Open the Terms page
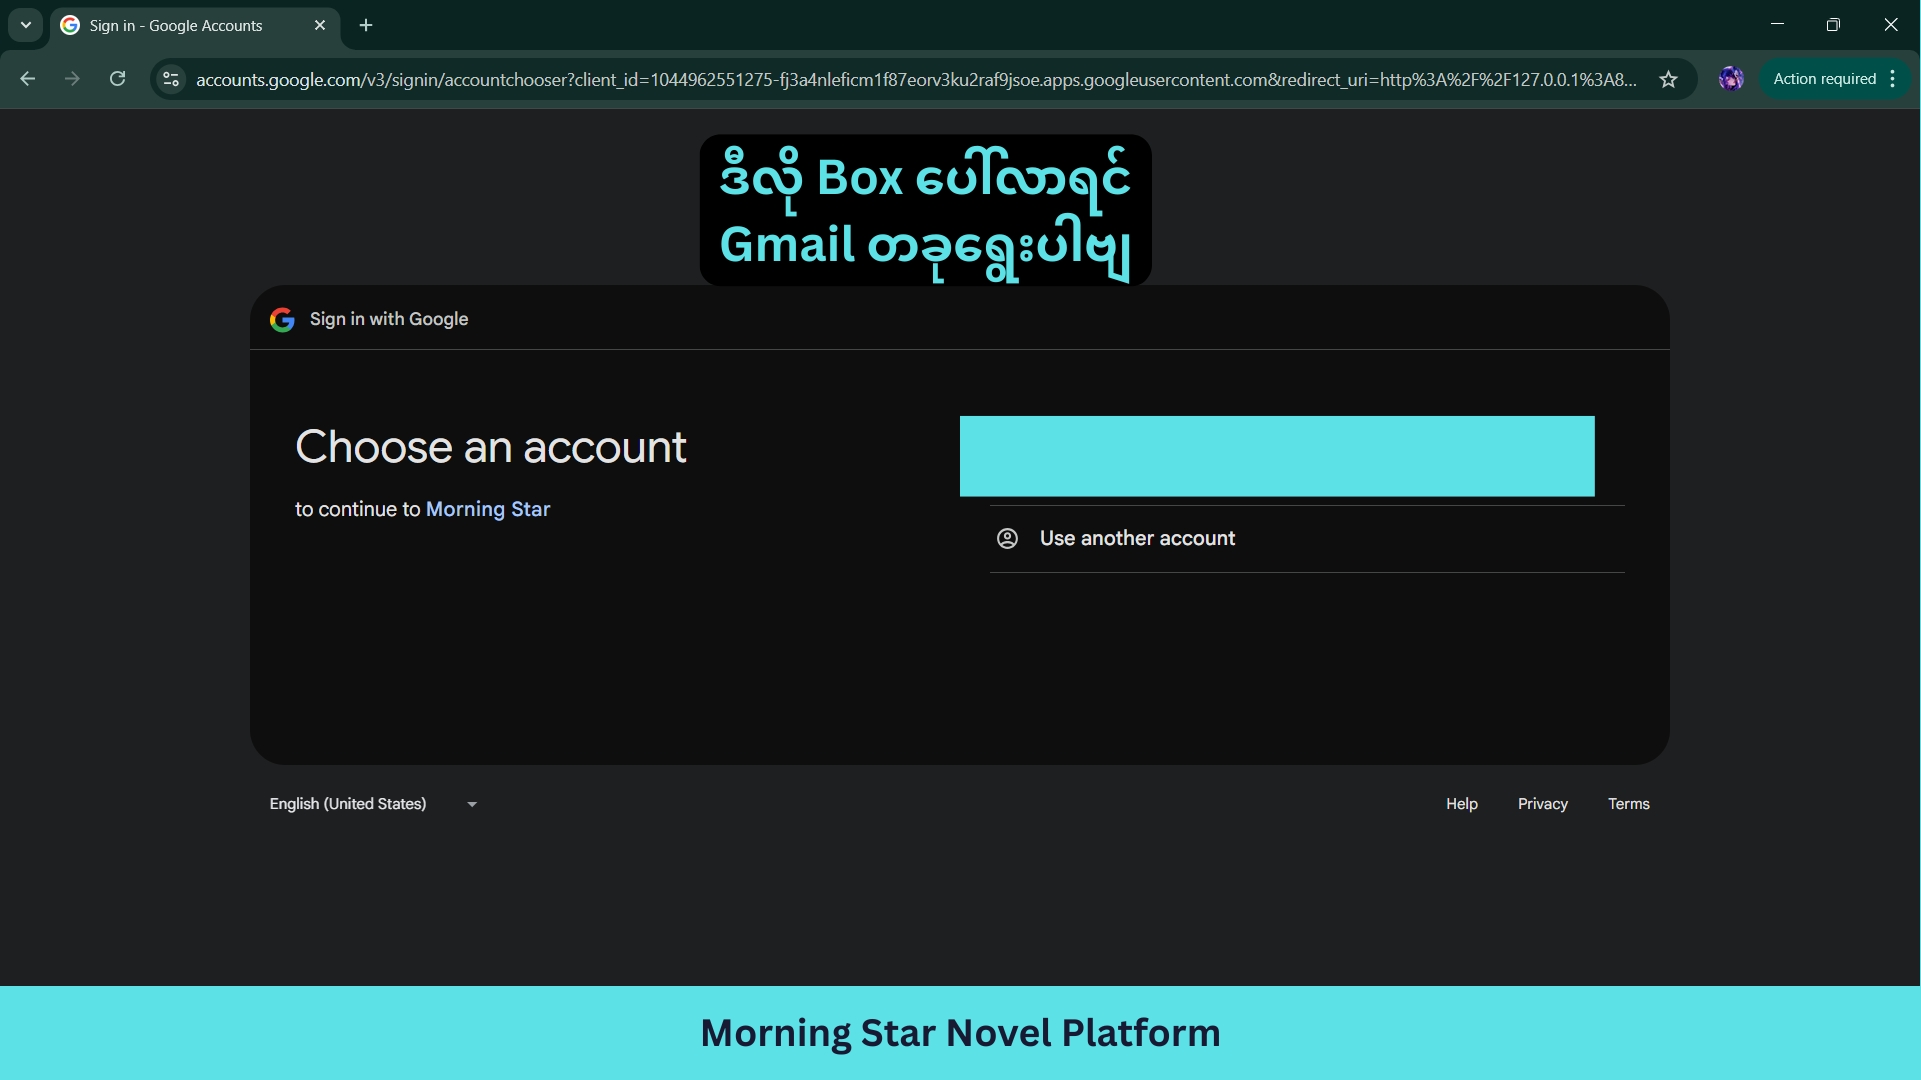Screen dimensions: 1921x1080 [1628, 803]
